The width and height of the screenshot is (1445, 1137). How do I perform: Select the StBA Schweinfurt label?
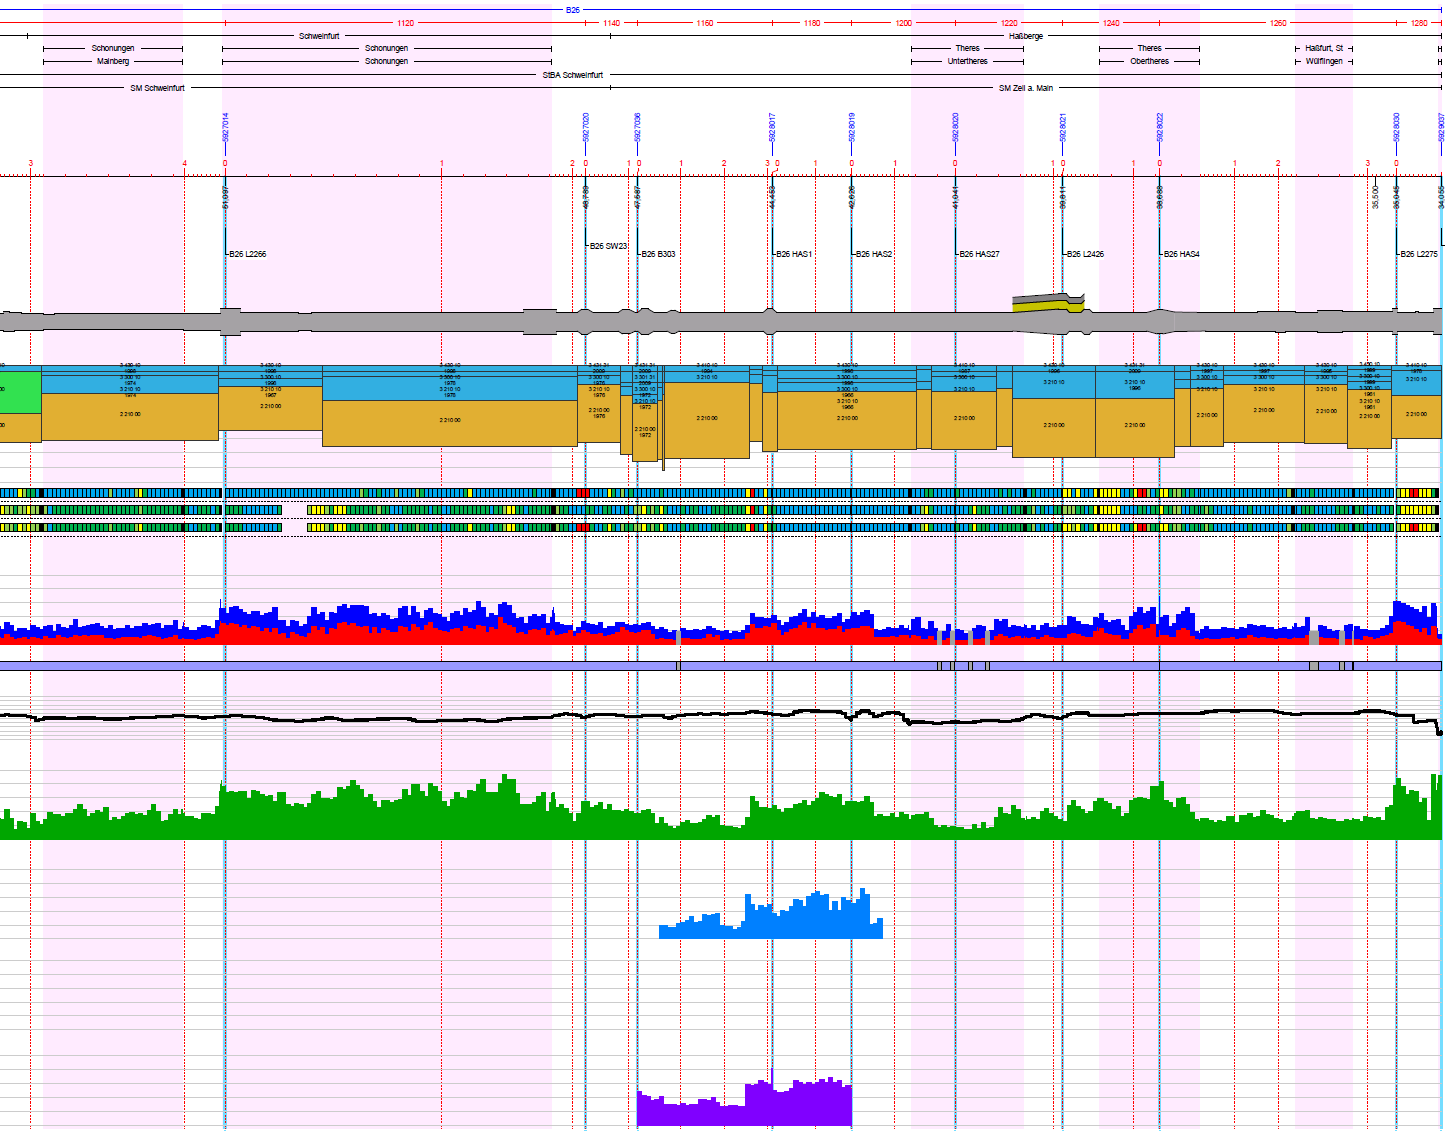tap(573, 75)
